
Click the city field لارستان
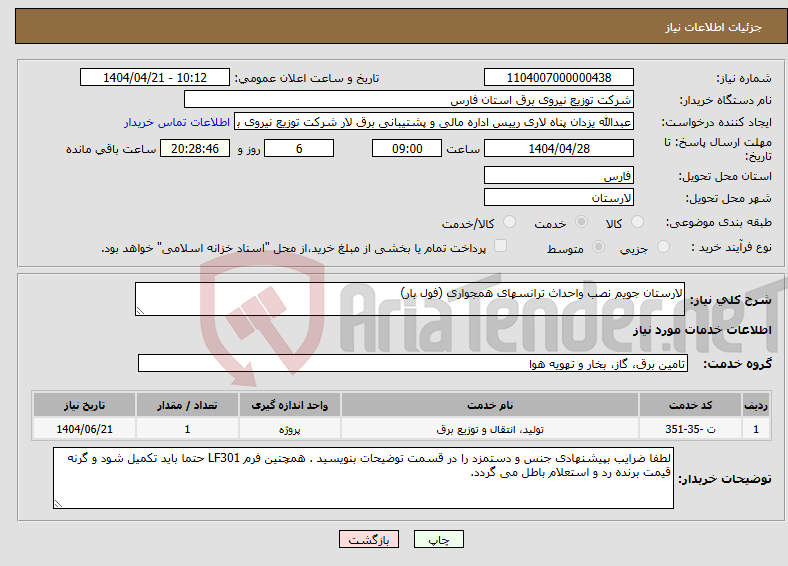pyautogui.click(x=559, y=198)
